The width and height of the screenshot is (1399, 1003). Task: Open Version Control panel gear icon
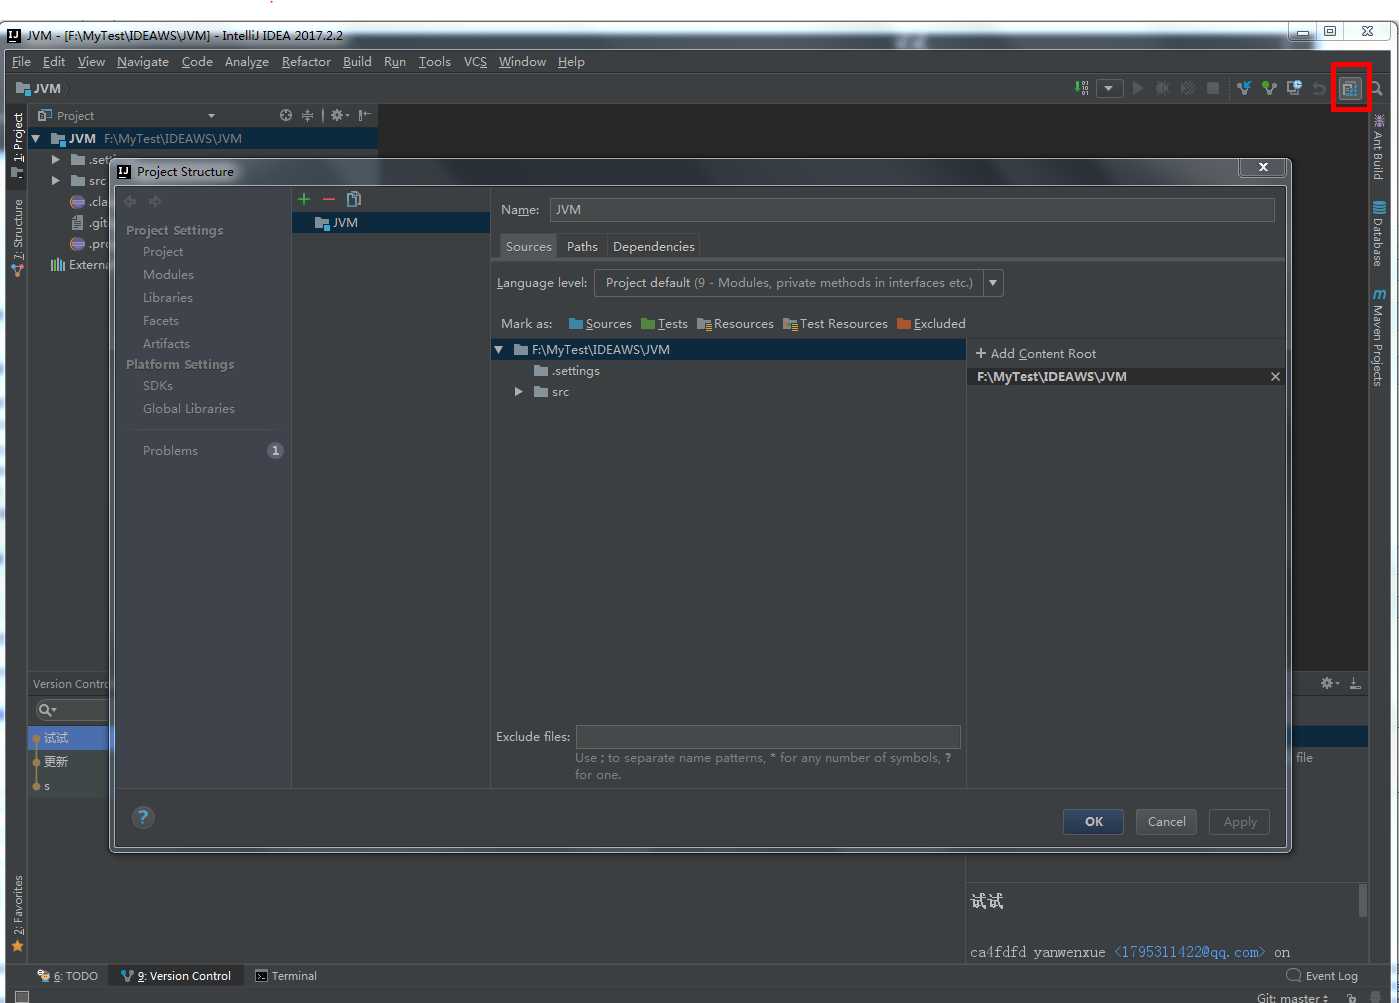click(x=1329, y=683)
